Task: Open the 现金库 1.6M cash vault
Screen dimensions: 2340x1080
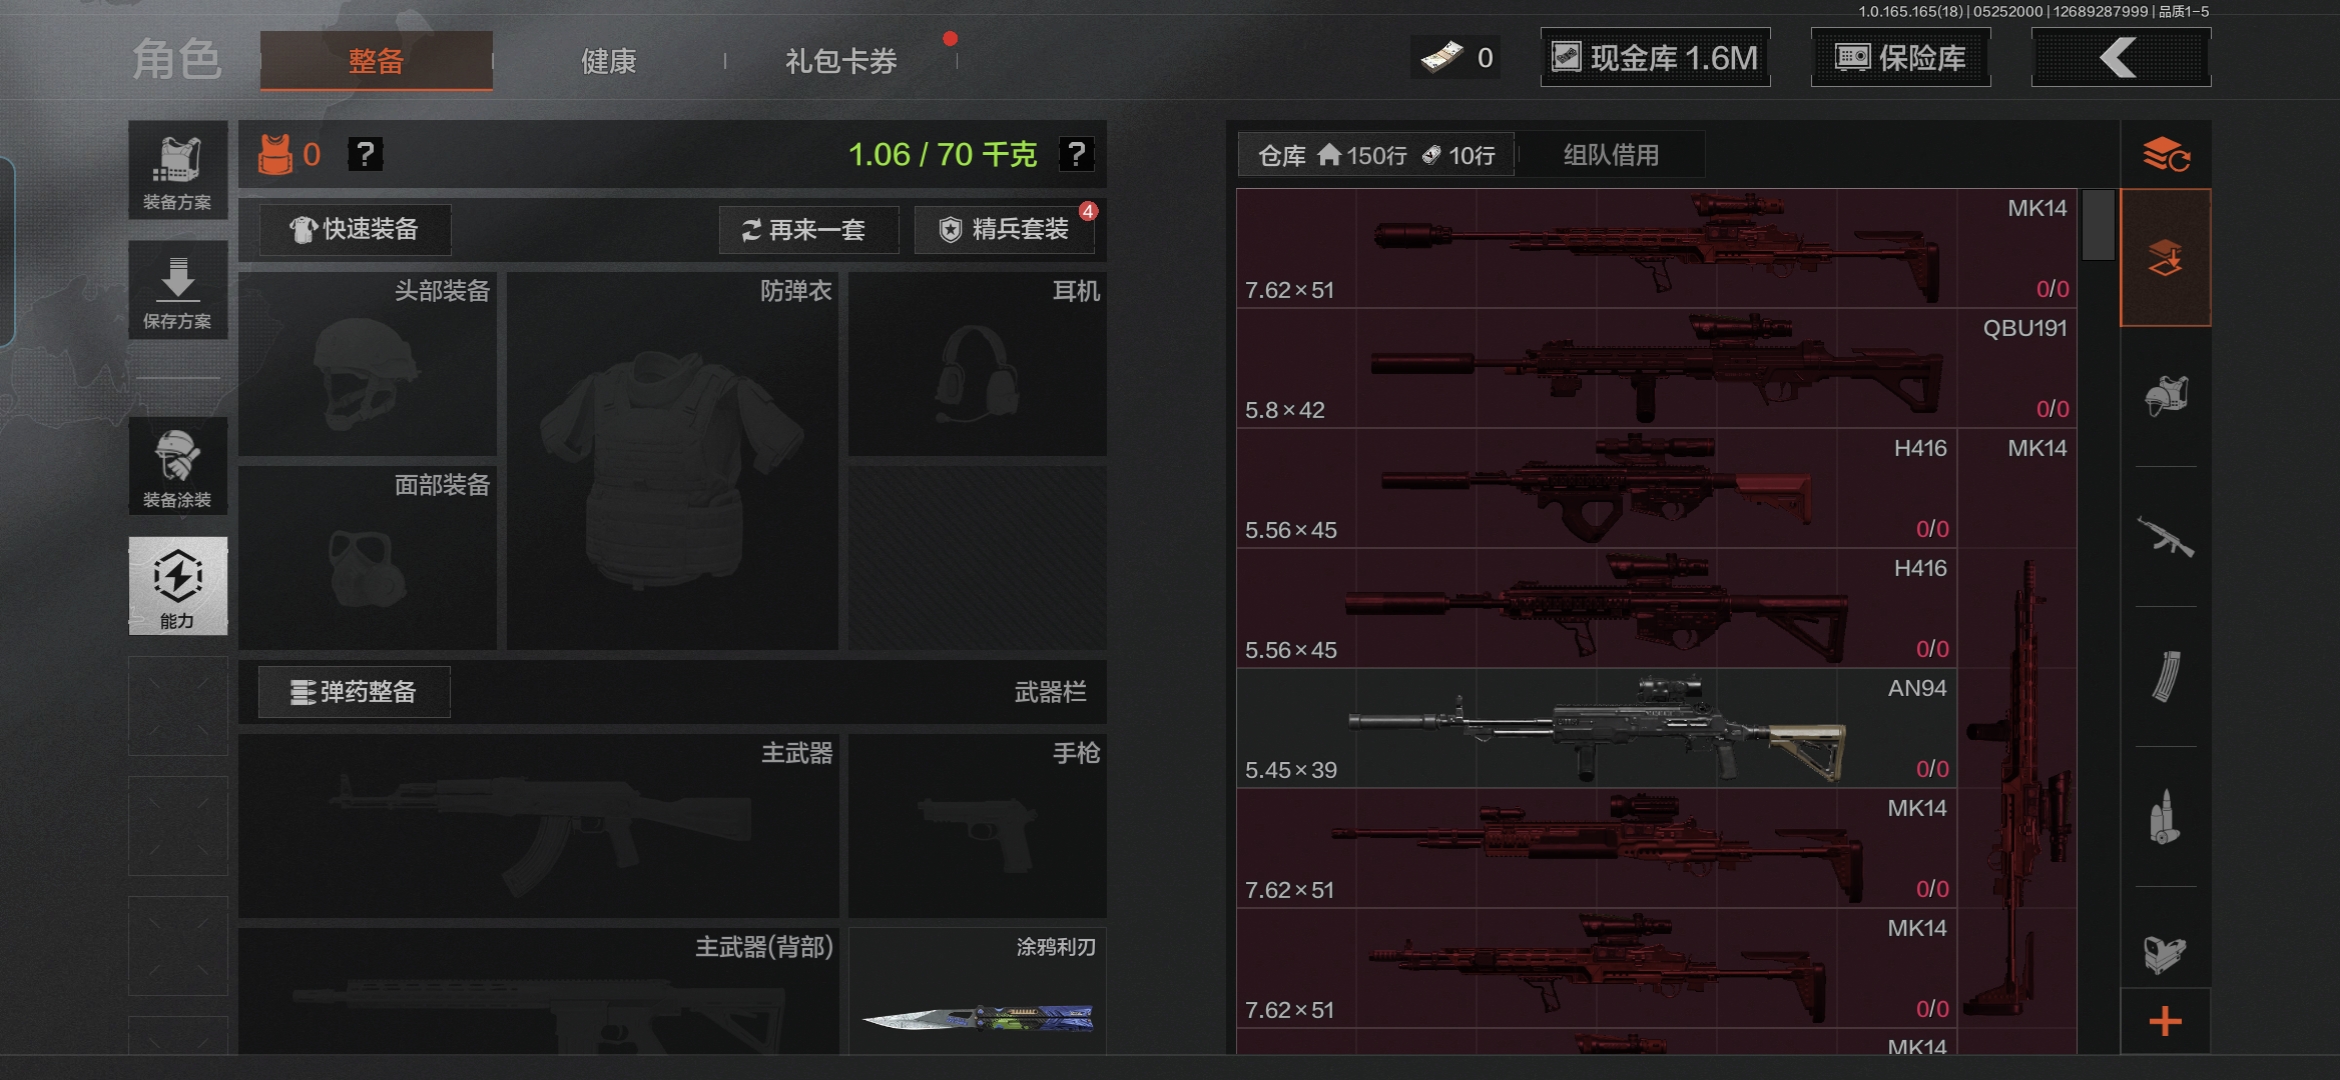Action: [1655, 58]
